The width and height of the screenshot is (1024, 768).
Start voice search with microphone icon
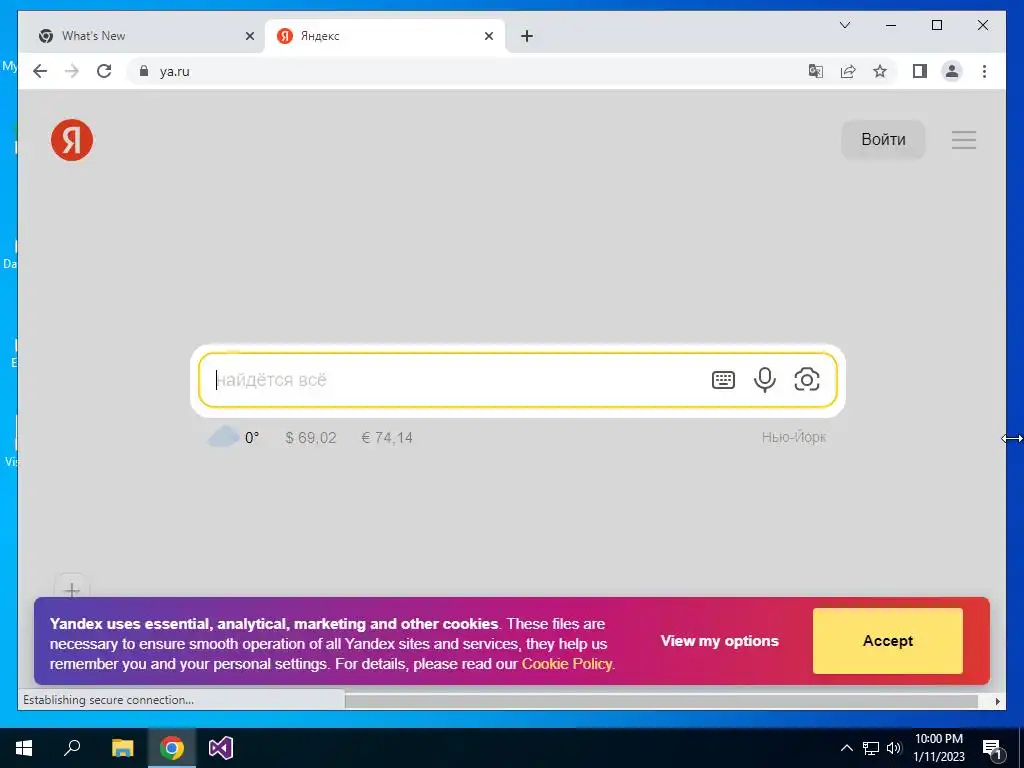(765, 379)
